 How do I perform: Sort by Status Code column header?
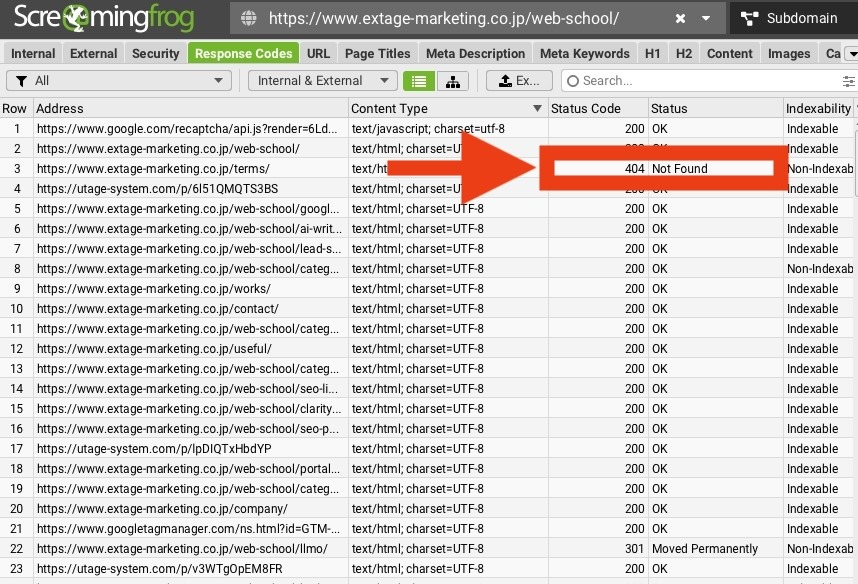pos(598,108)
